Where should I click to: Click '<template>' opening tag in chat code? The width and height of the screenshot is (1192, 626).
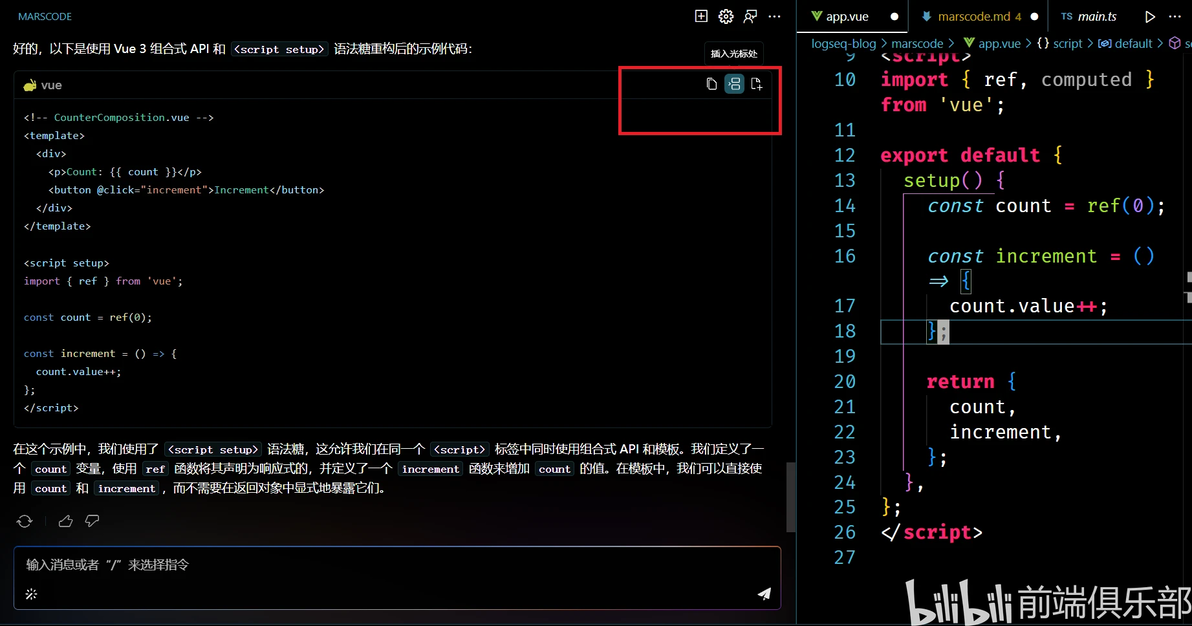(54, 135)
